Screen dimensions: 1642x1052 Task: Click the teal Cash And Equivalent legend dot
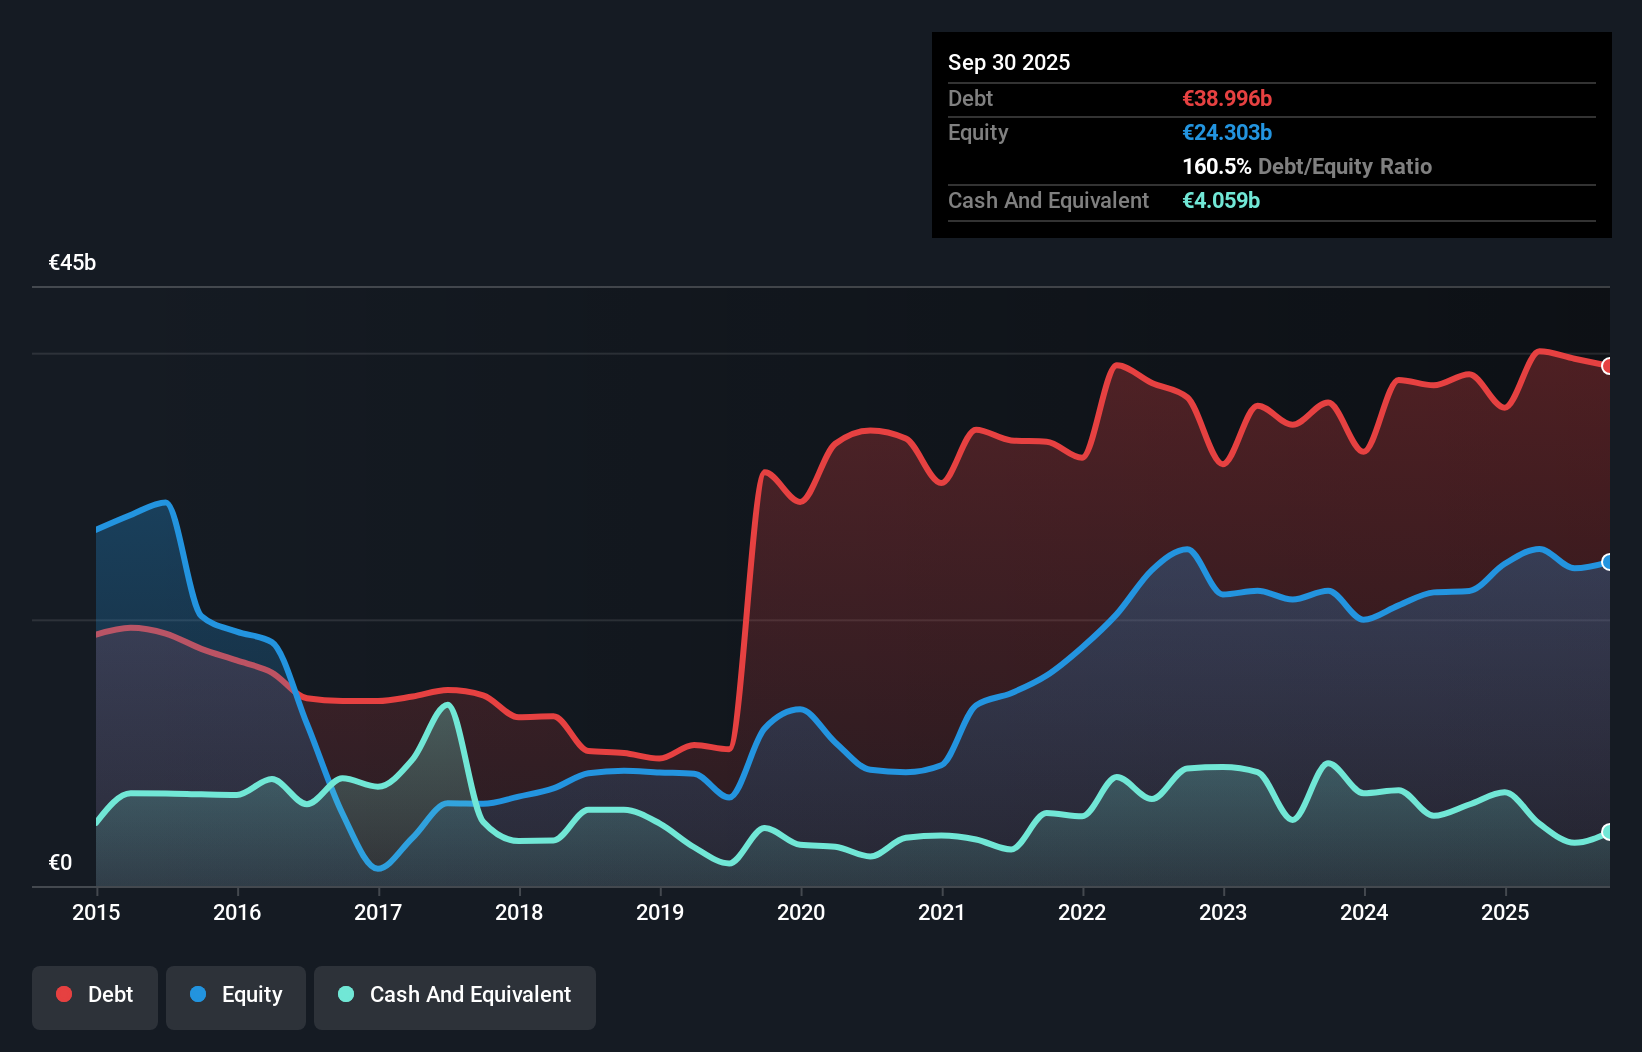tap(344, 994)
